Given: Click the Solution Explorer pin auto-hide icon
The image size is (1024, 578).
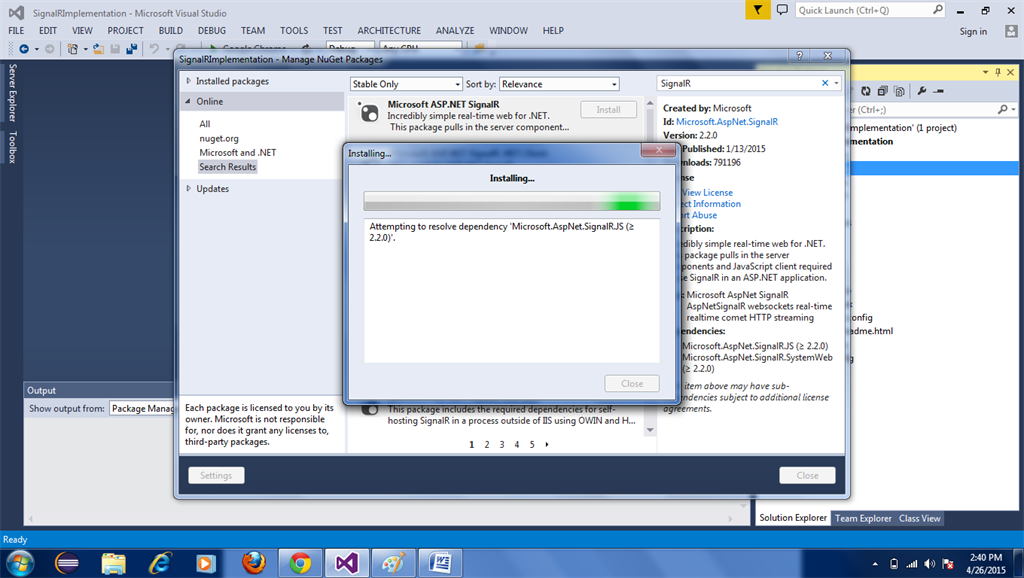Looking at the screenshot, I should [x=998, y=72].
